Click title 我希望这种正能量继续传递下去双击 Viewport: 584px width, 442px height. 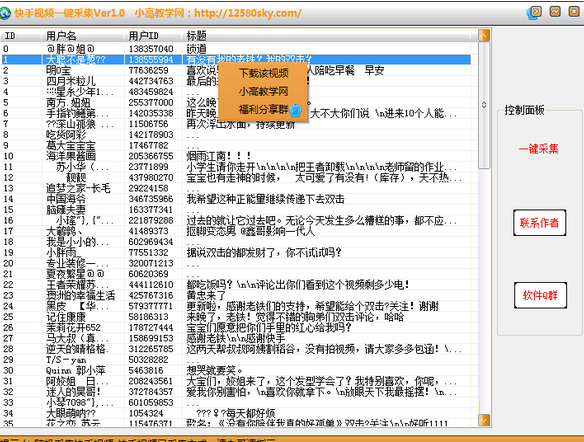point(265,199)
